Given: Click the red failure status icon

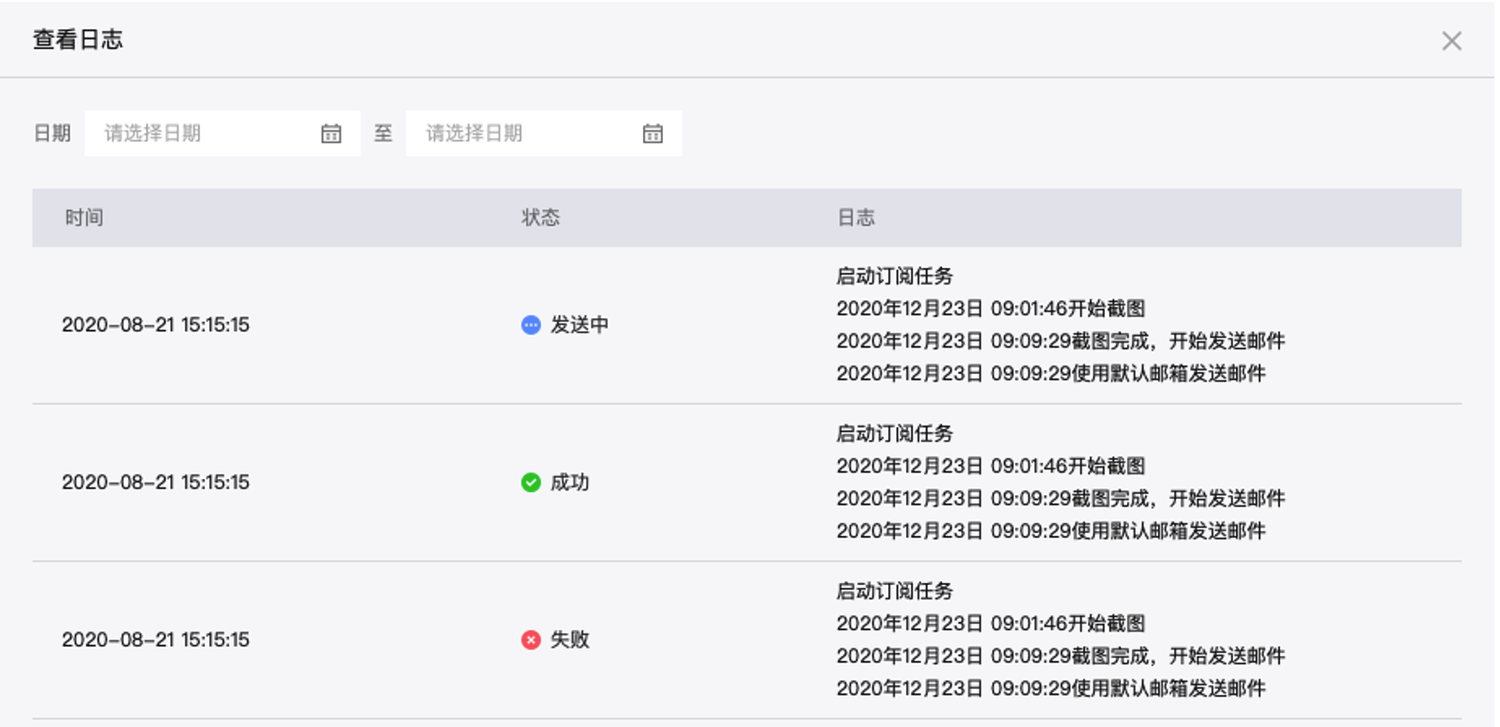Looking at the screenshot, I should [x=531, y=640].
